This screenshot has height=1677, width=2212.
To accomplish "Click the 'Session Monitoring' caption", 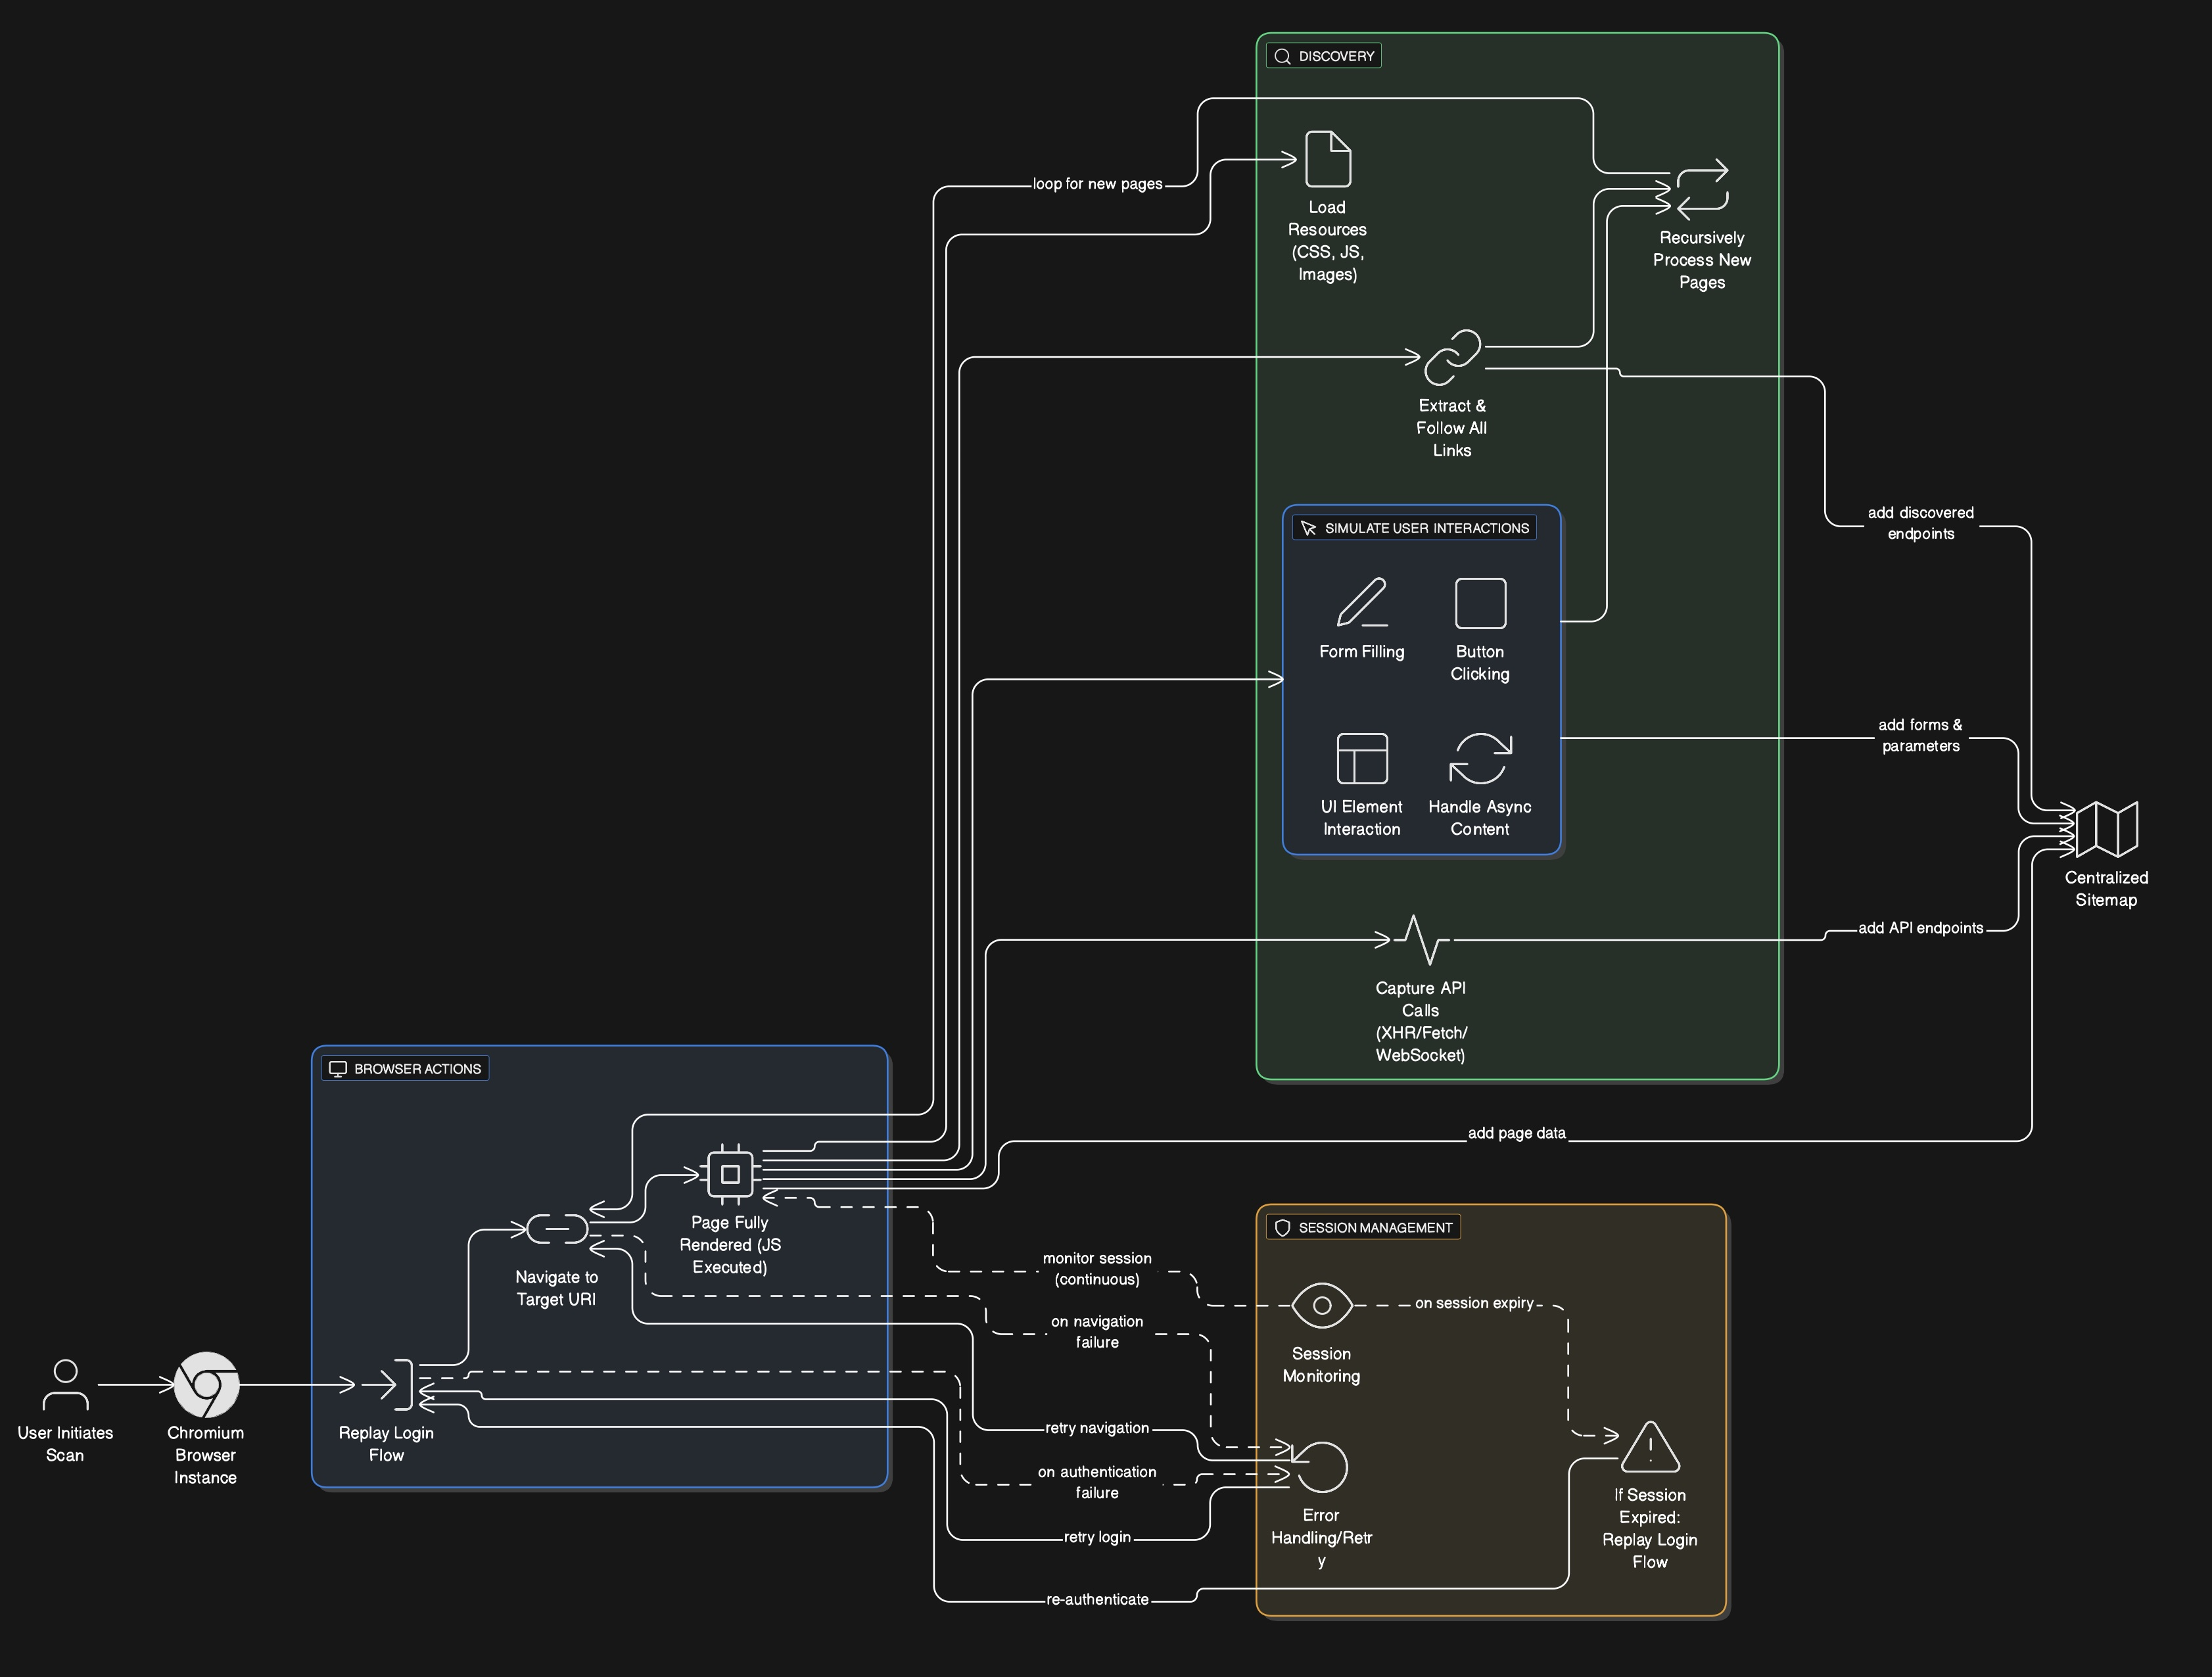I will click(1322, 1365).
